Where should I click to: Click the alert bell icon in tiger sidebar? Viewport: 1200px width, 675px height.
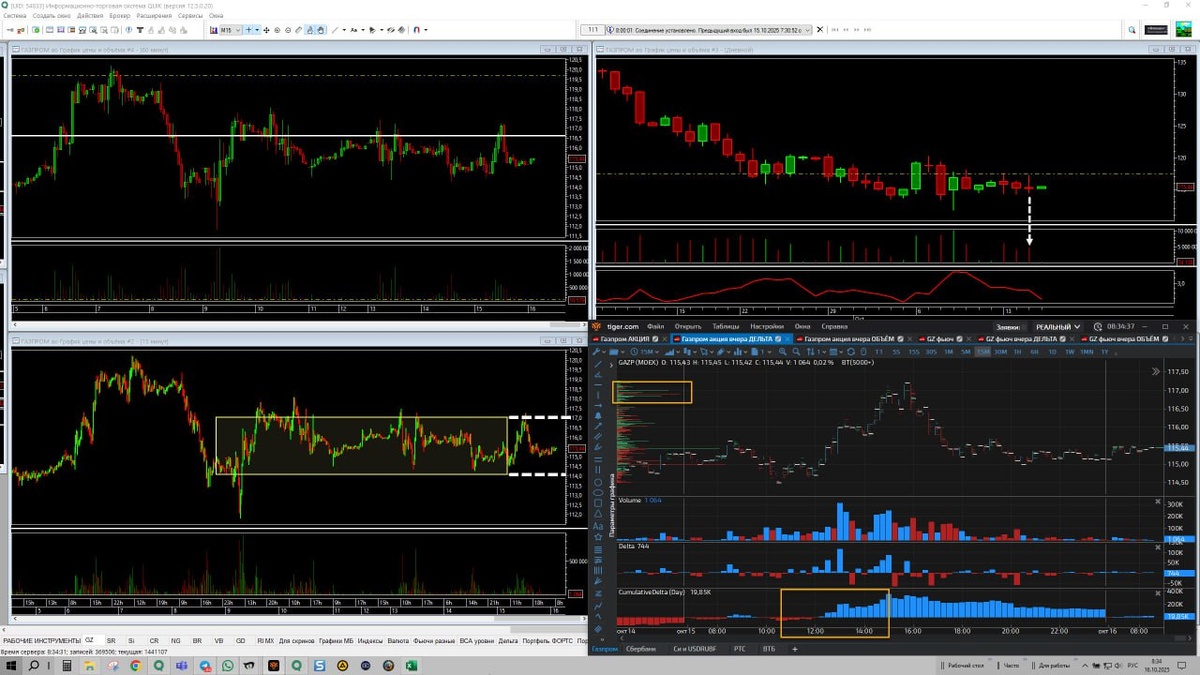(x=598, y=416)
